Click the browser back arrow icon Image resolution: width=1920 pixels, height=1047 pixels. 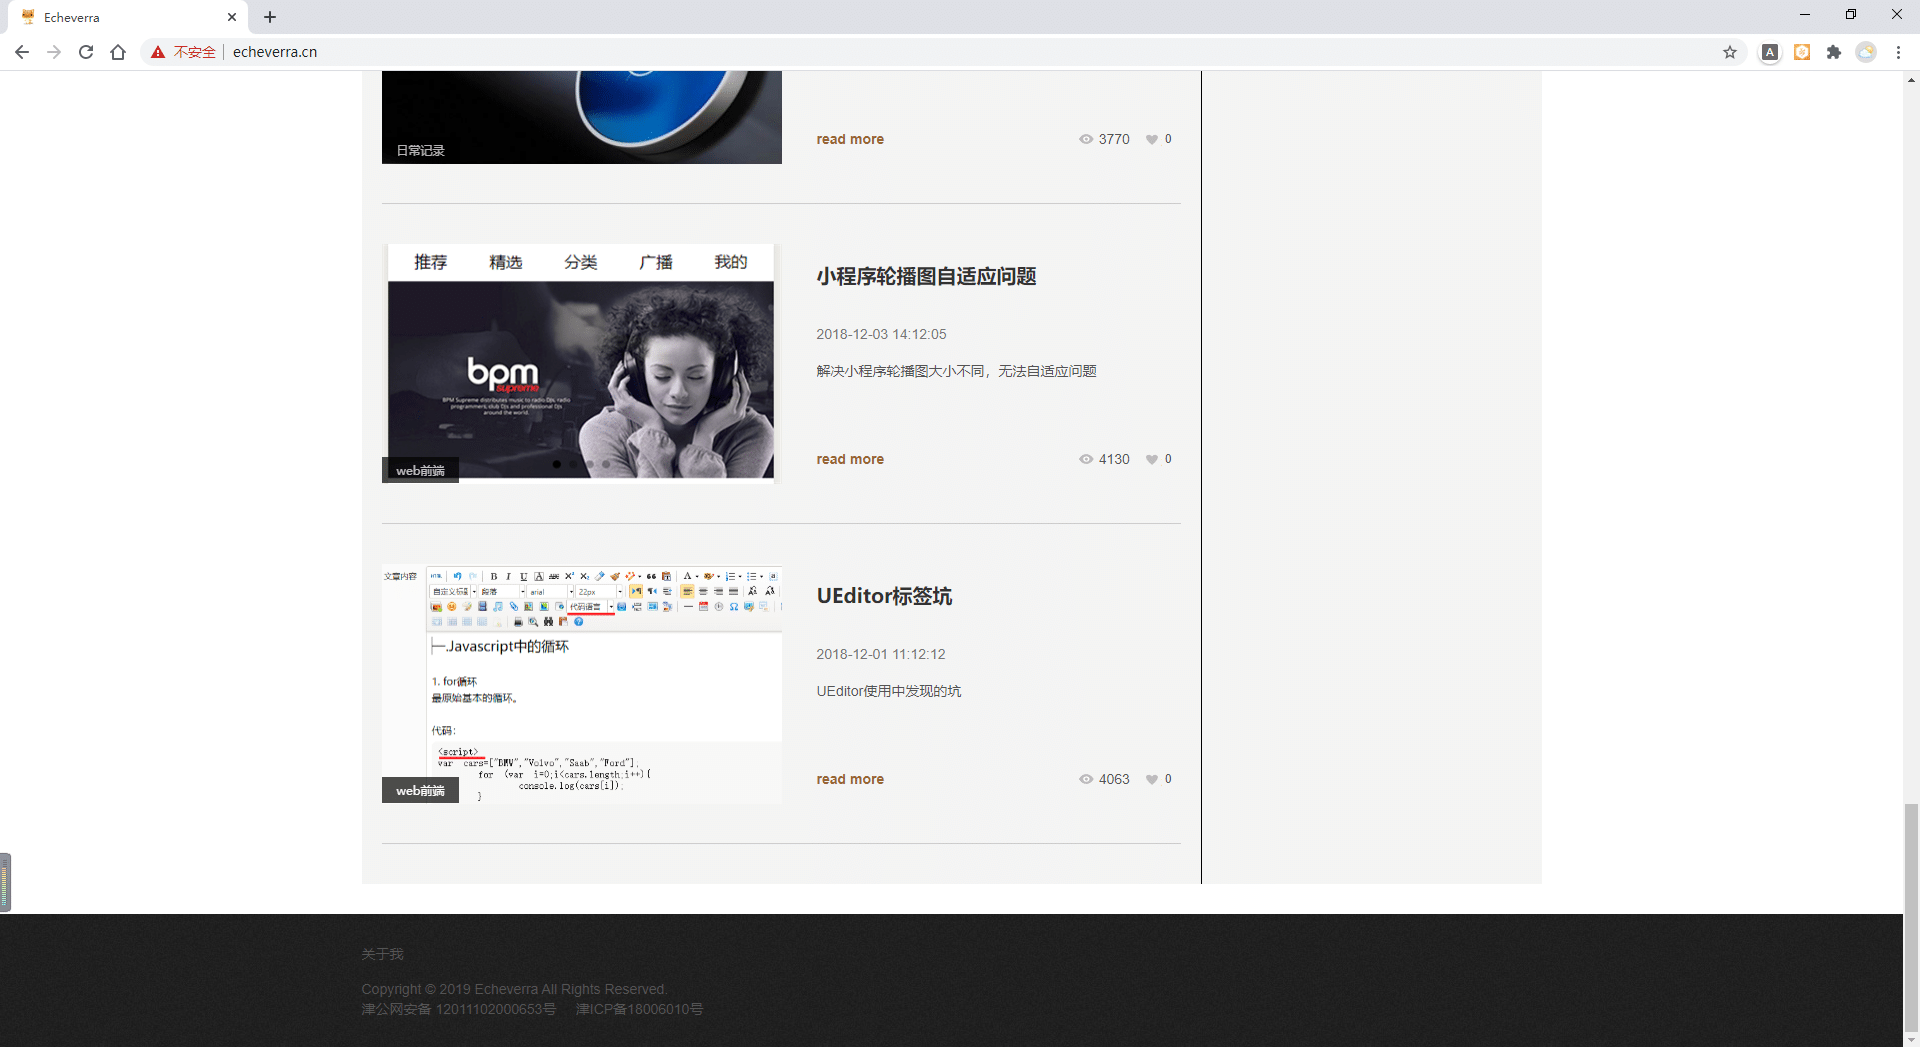[22, 52]
